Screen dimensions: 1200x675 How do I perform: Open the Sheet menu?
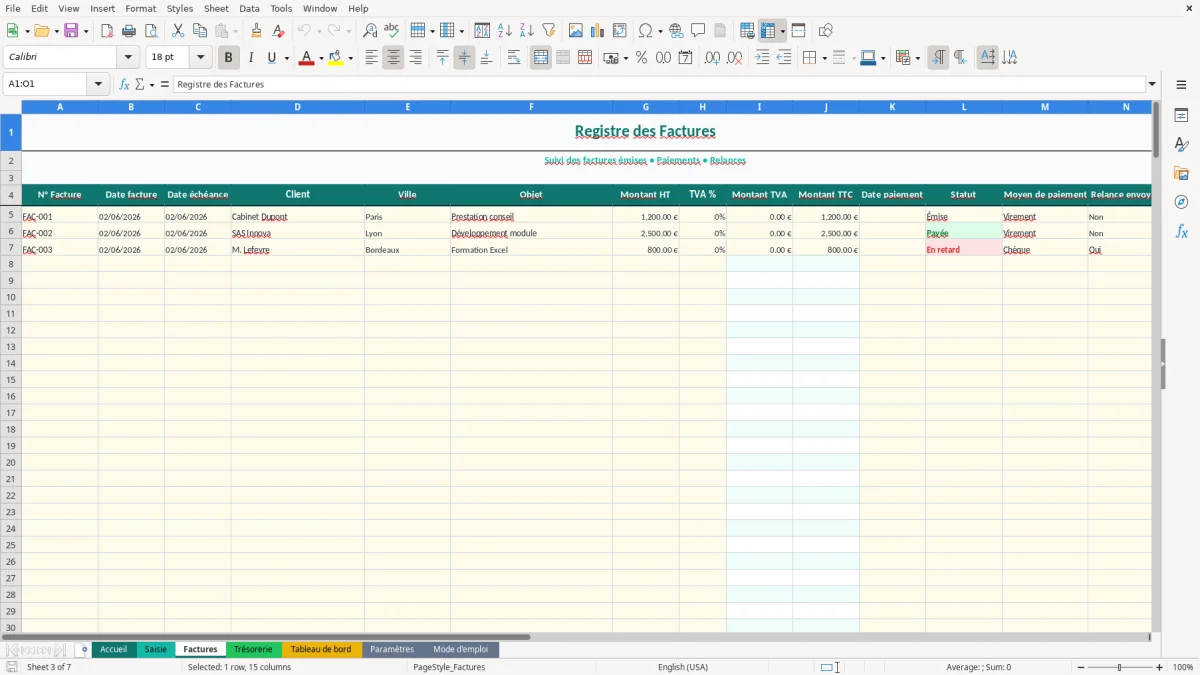(216, 8)
